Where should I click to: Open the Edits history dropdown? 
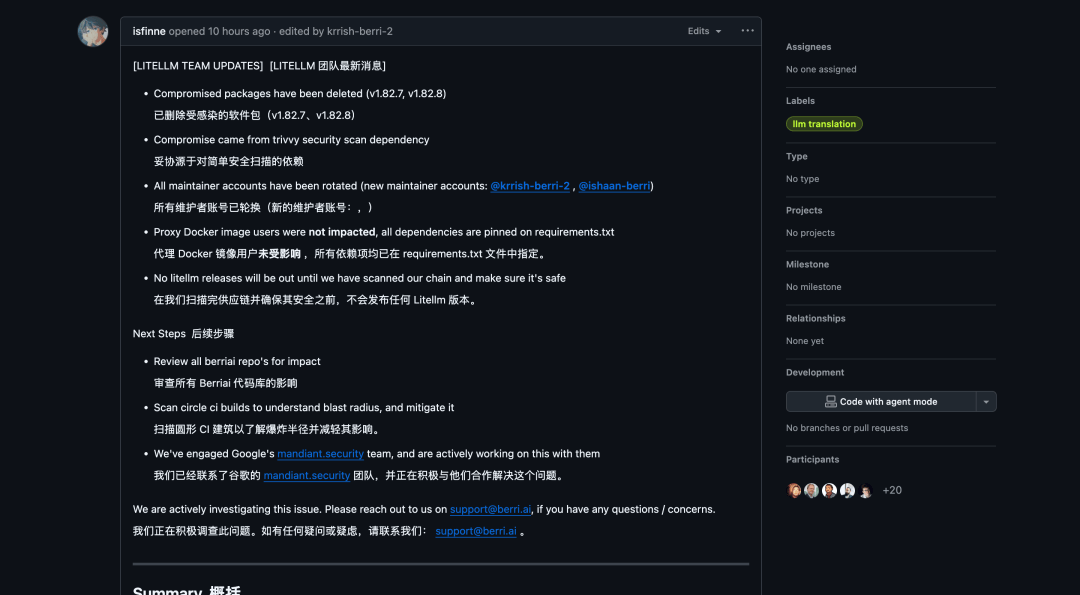tap(704, 31)
